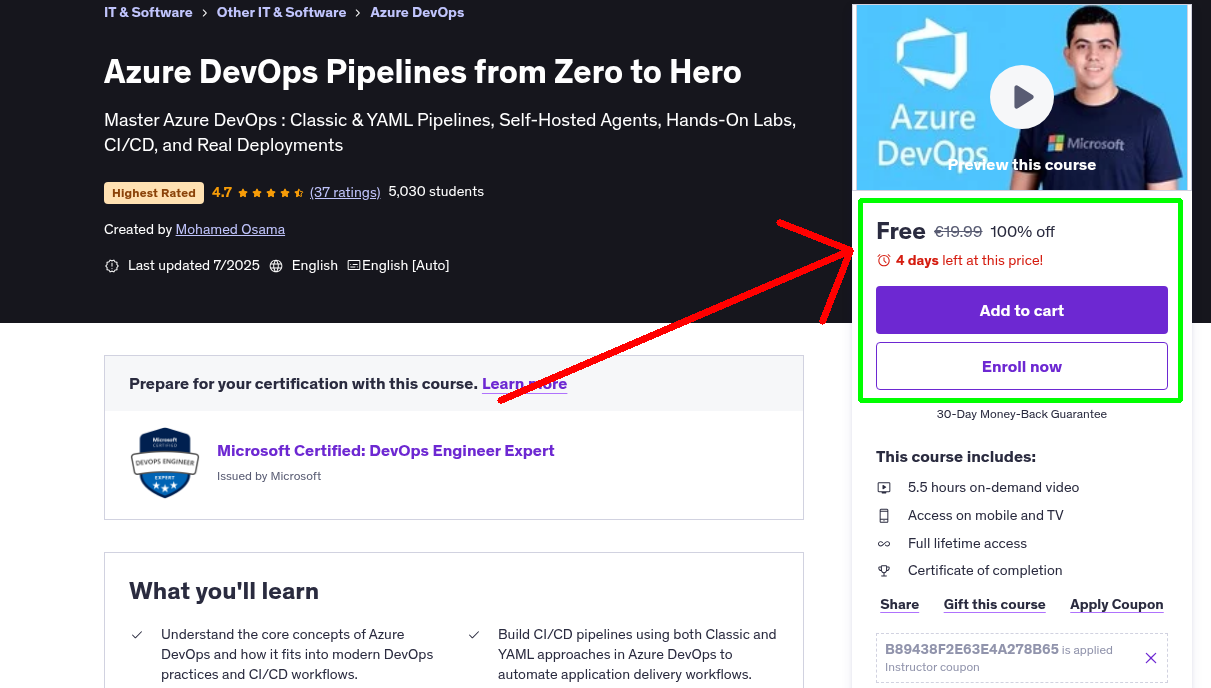
Task: Click 'Issued by Microsoft' text
Action: (x=269, y=477)
